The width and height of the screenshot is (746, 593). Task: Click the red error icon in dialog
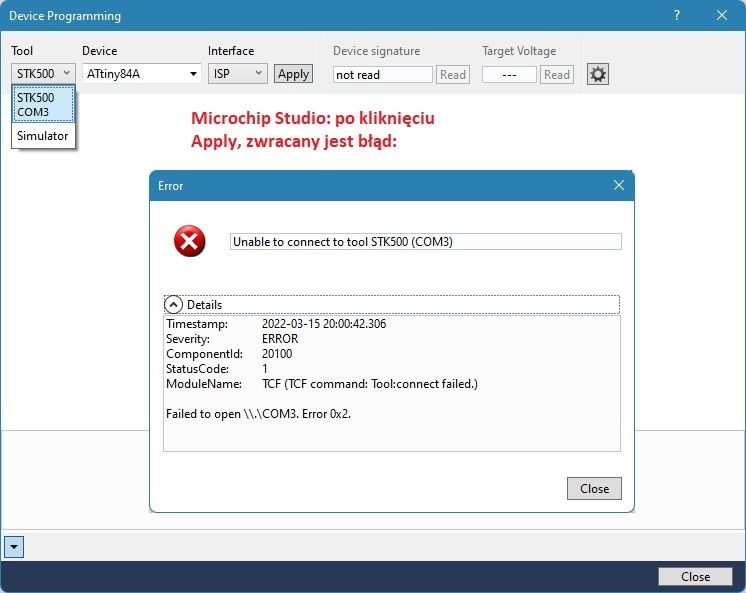click(189, 241)
